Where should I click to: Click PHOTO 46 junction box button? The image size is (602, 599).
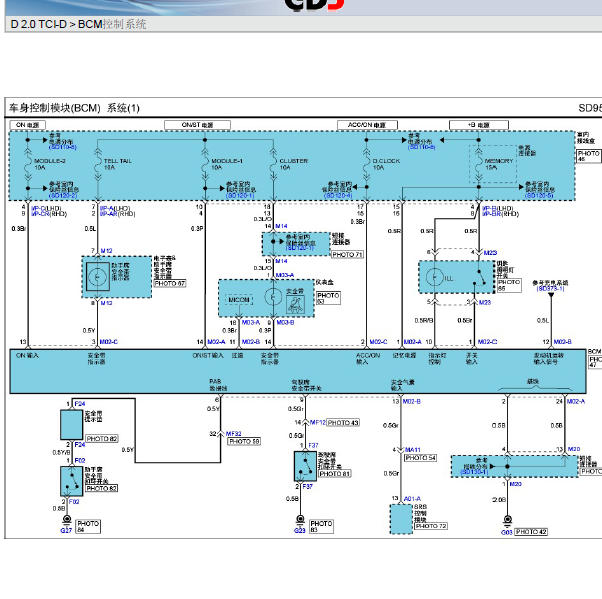coord(588,156)
